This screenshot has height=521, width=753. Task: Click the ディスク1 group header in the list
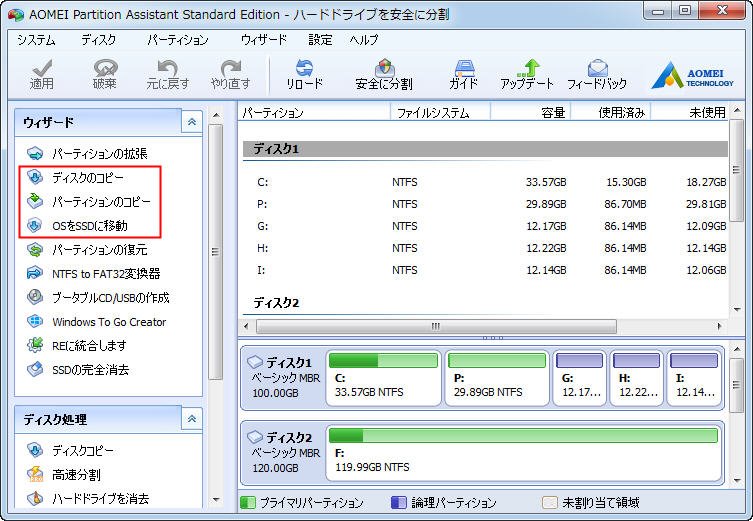point(485,149)
